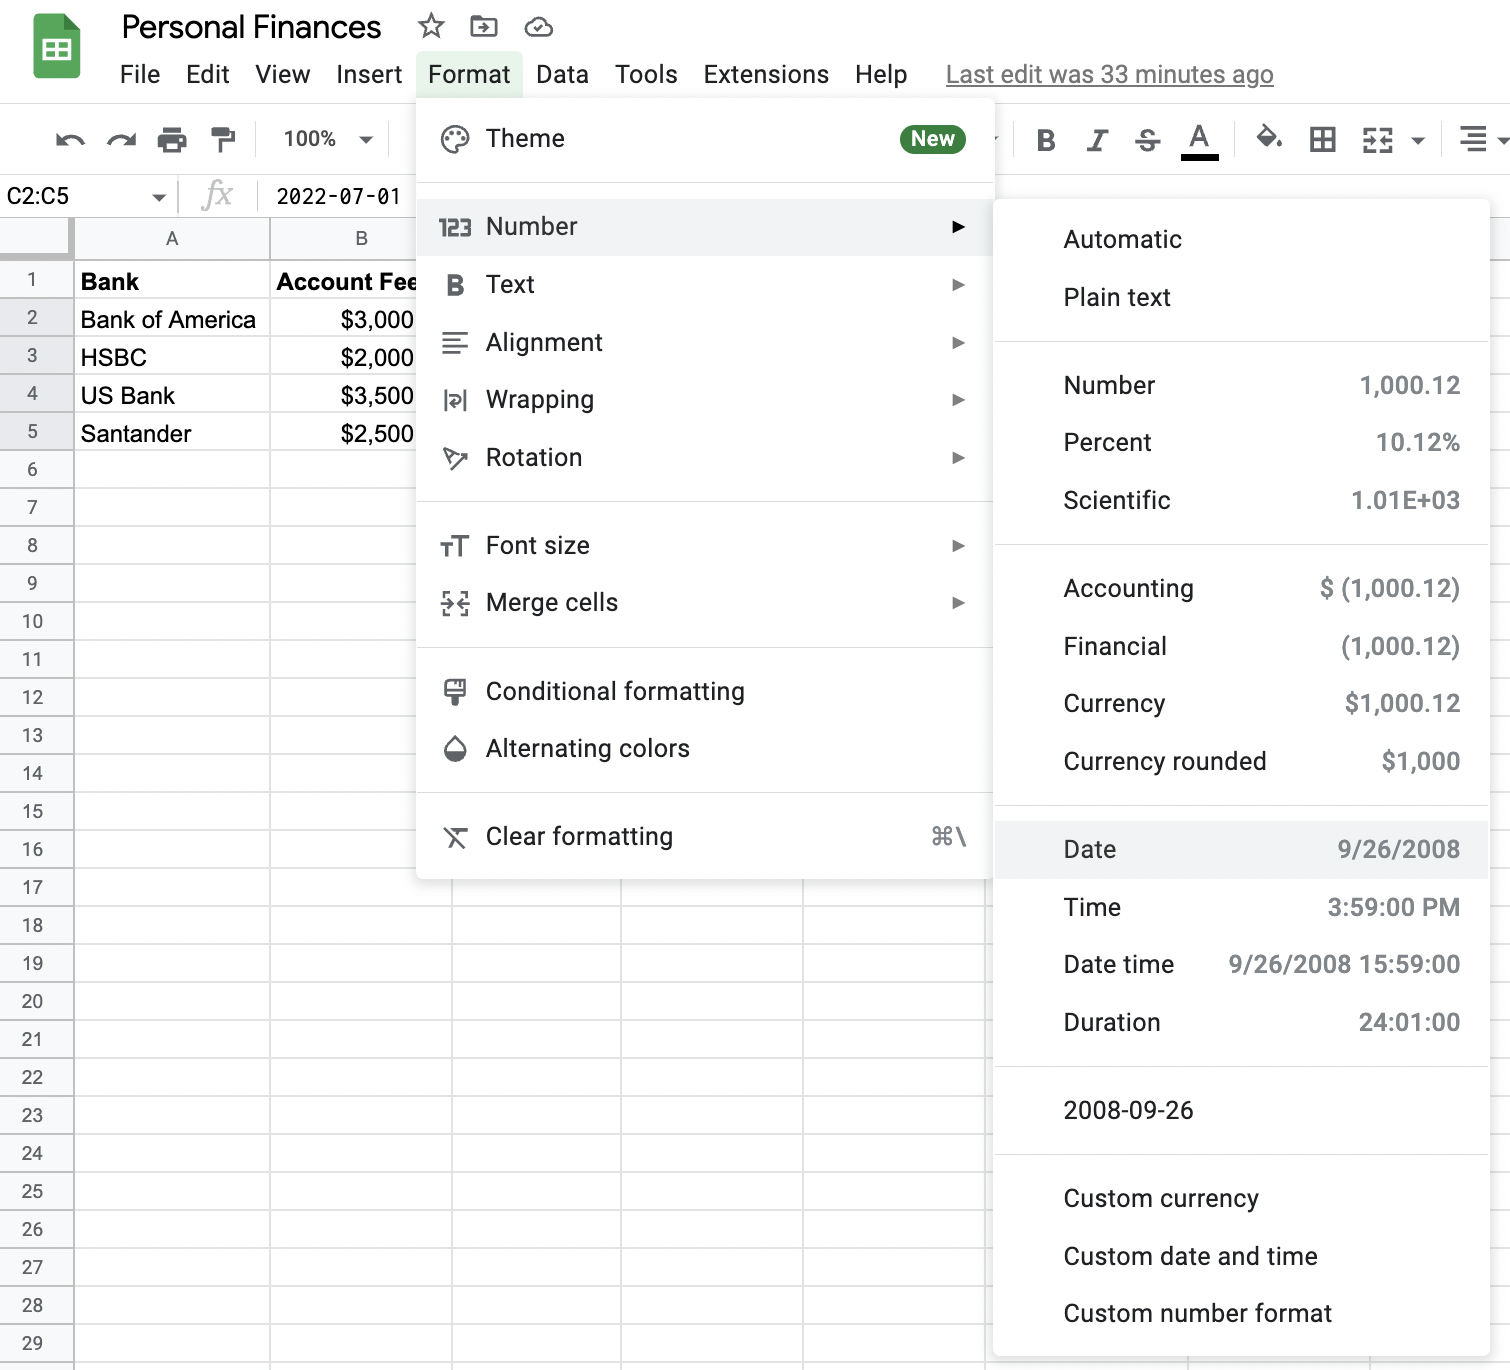Viewport: 1510px width, 1370px height.
Task: Click the redo arrow icon
Action: coord(121,140)
